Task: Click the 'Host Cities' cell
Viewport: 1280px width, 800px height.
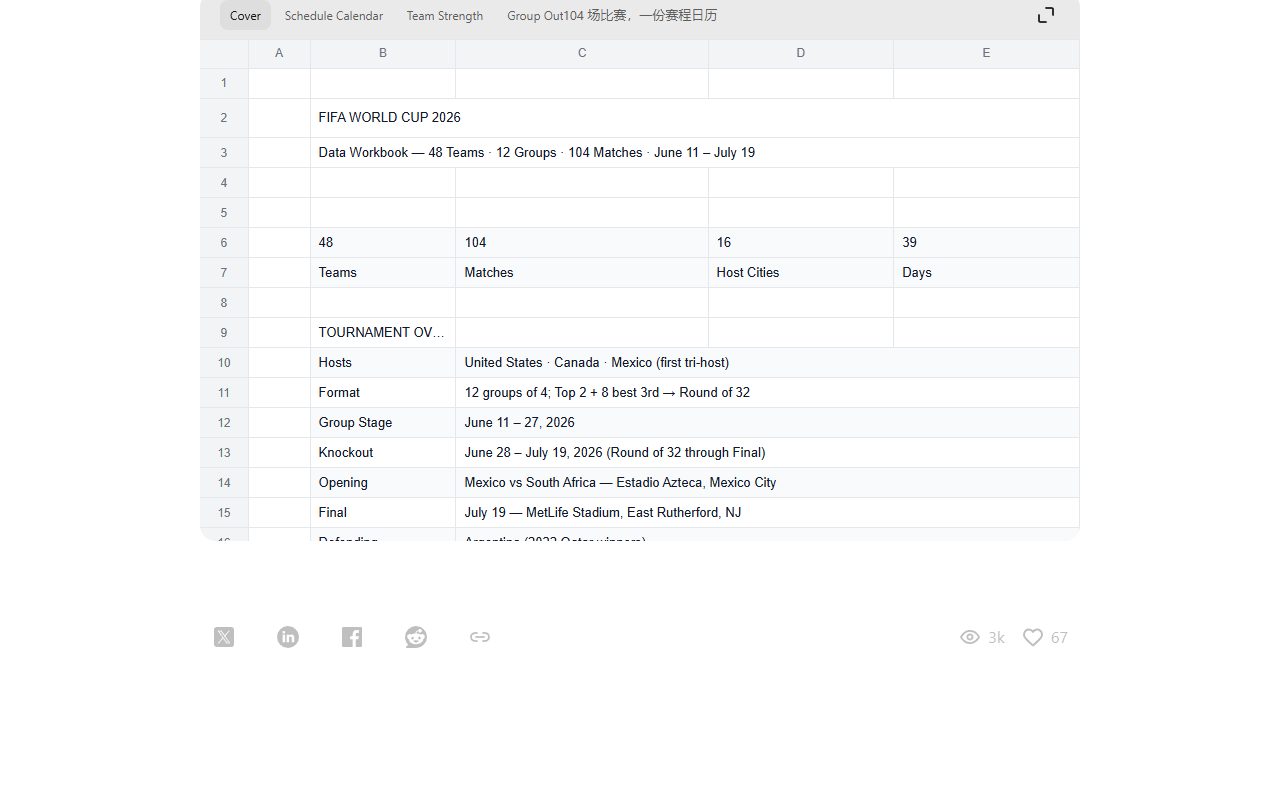Action: (x=801, y=273)
